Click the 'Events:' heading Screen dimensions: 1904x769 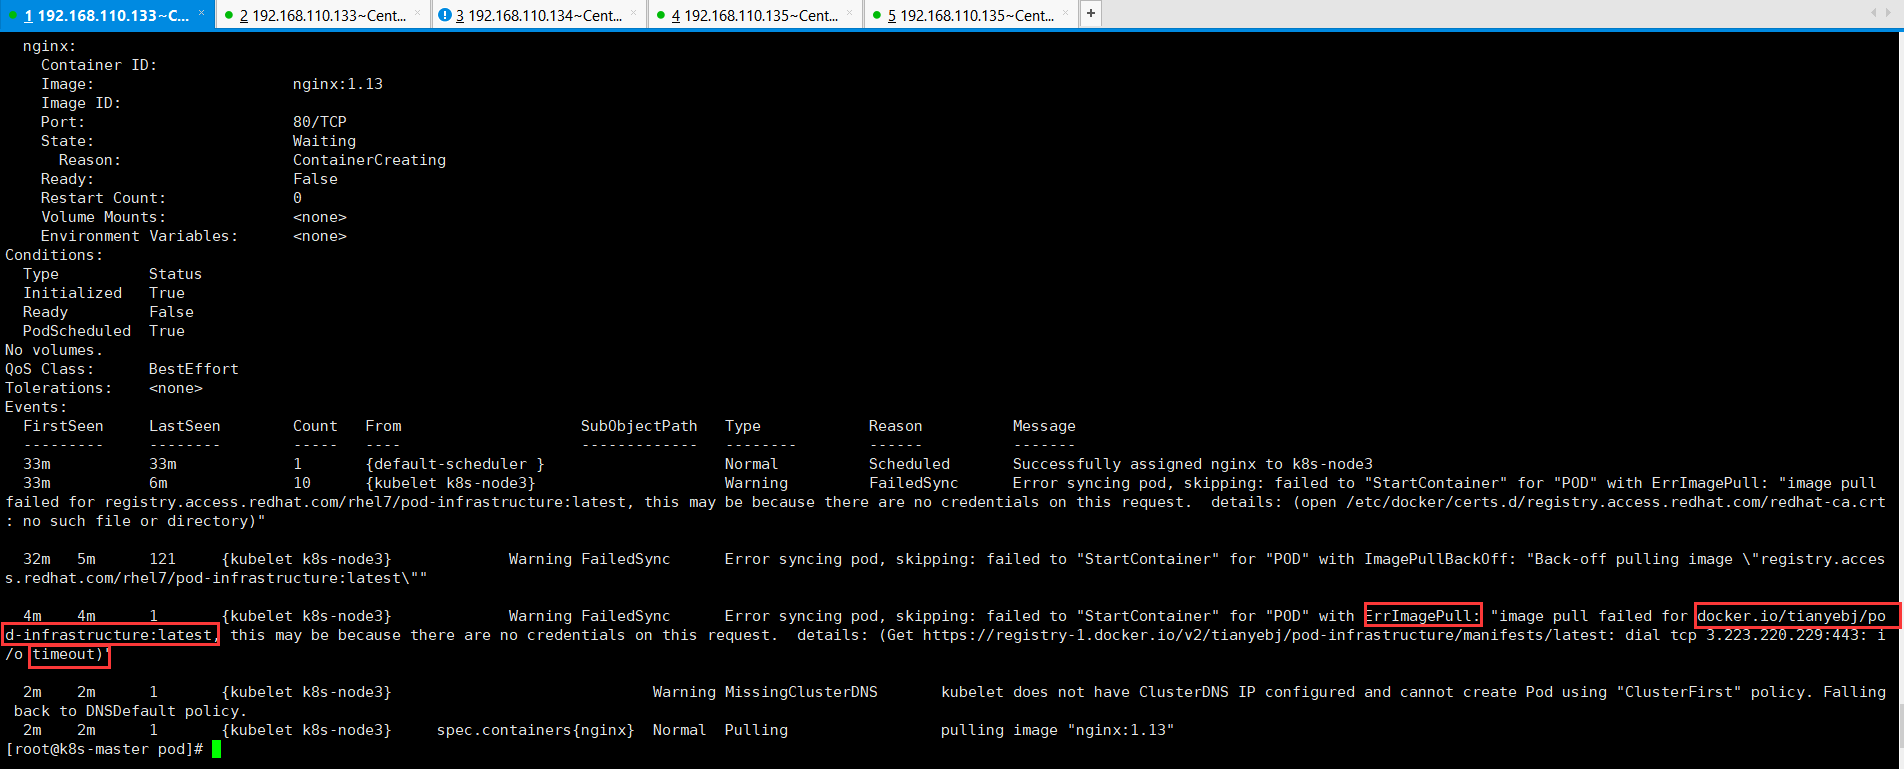36,407
